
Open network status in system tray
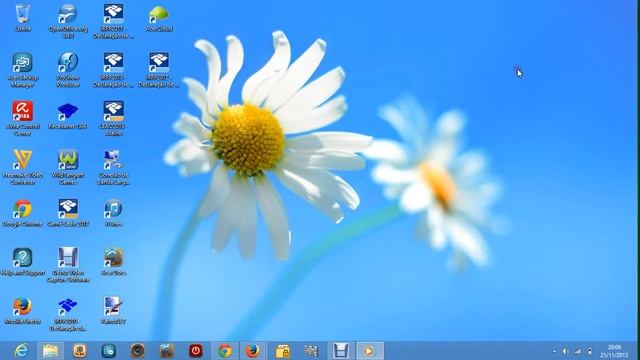click(578, 351)
